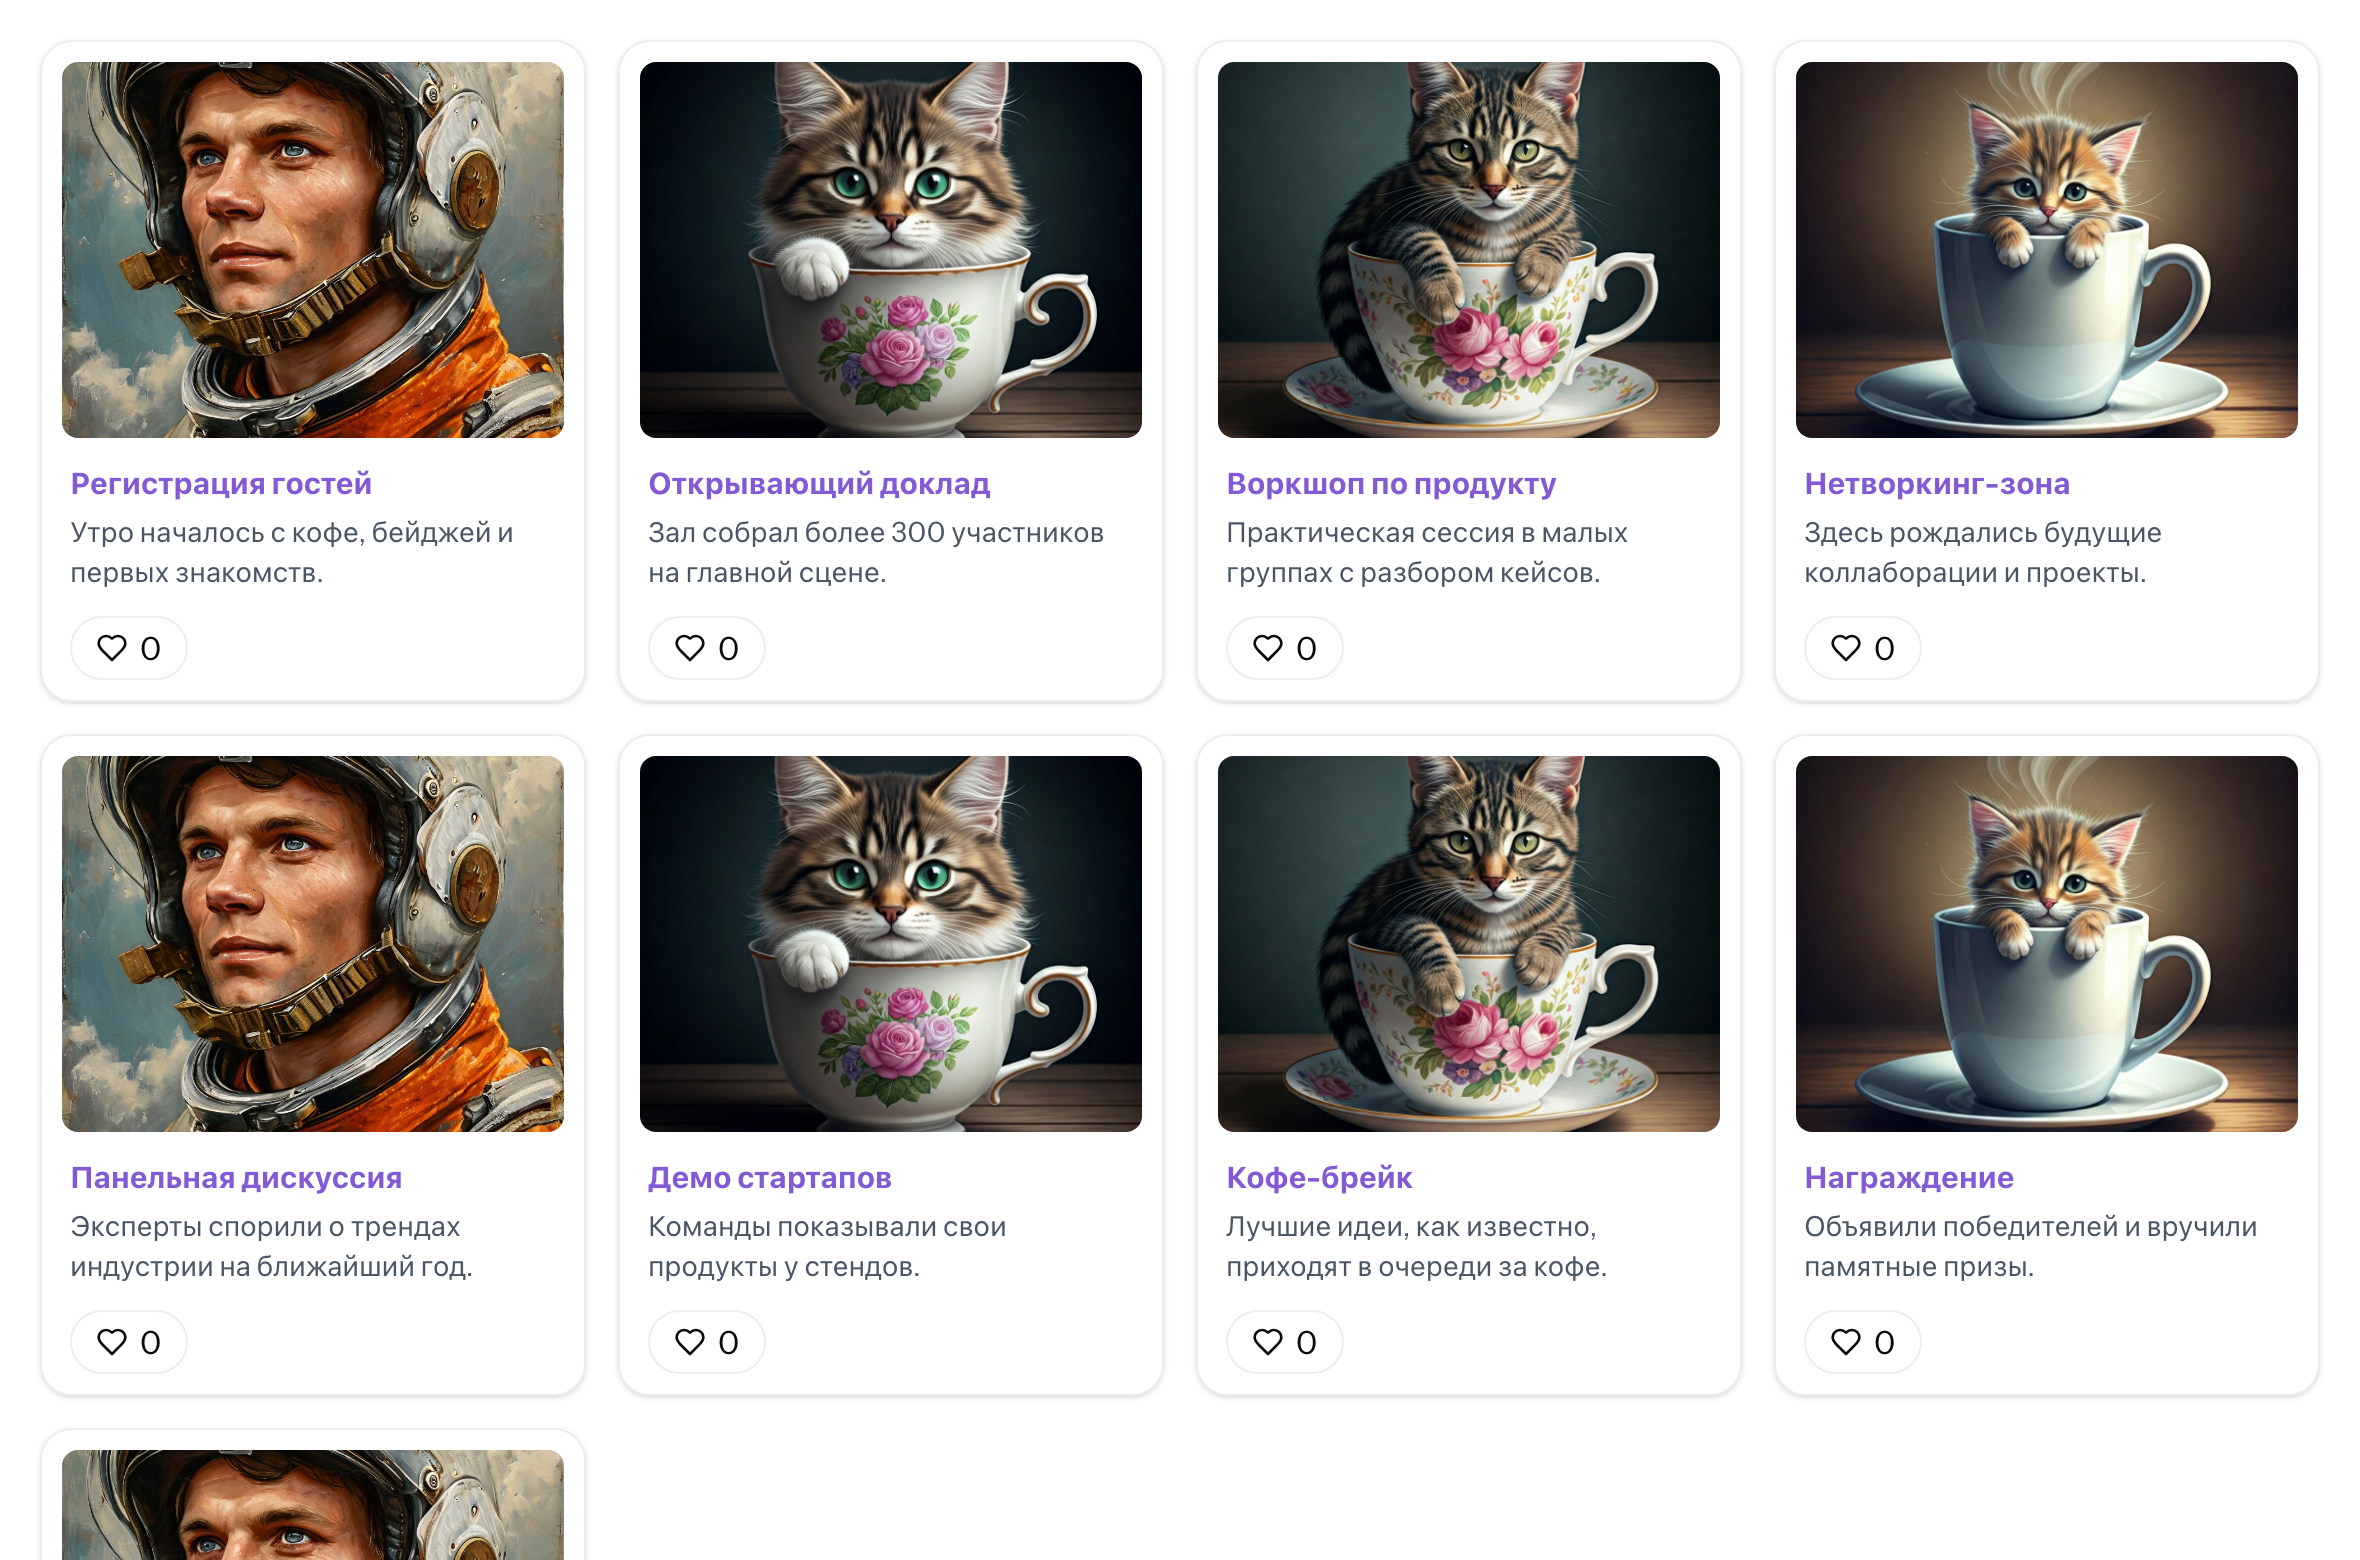The image size is (2360, 1560).
Task: View kitten teacup photo on Открывающий доклад
Action: (891, 250)
